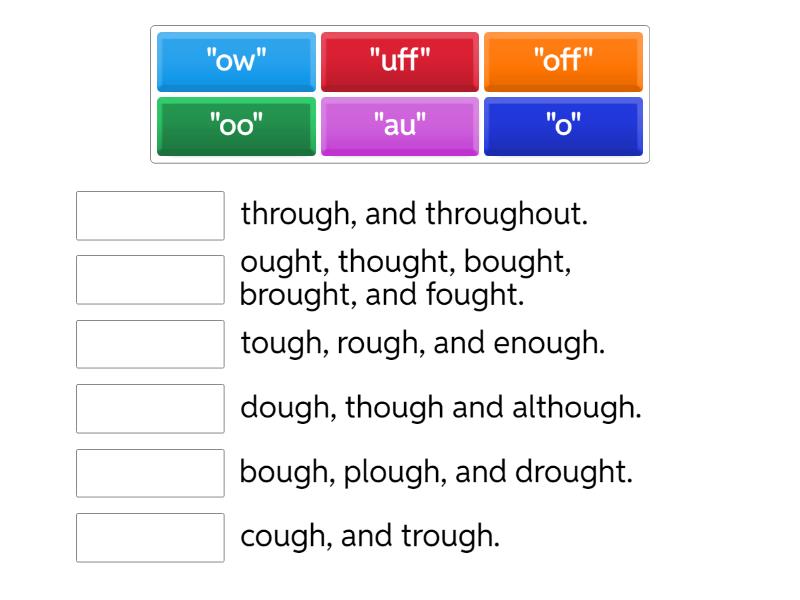
Task: Choose the dark blue "o" tile
Action: click(x=563, y=126)
